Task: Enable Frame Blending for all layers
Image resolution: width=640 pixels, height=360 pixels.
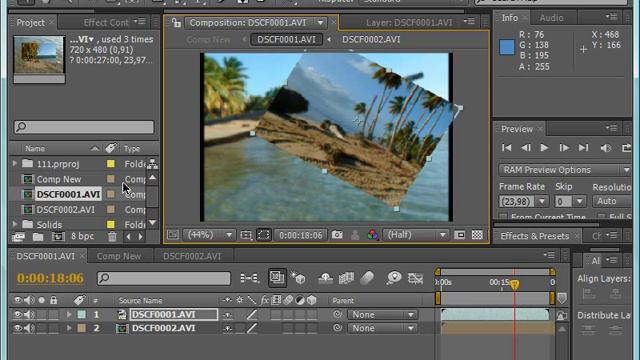Action: point(346,278)
